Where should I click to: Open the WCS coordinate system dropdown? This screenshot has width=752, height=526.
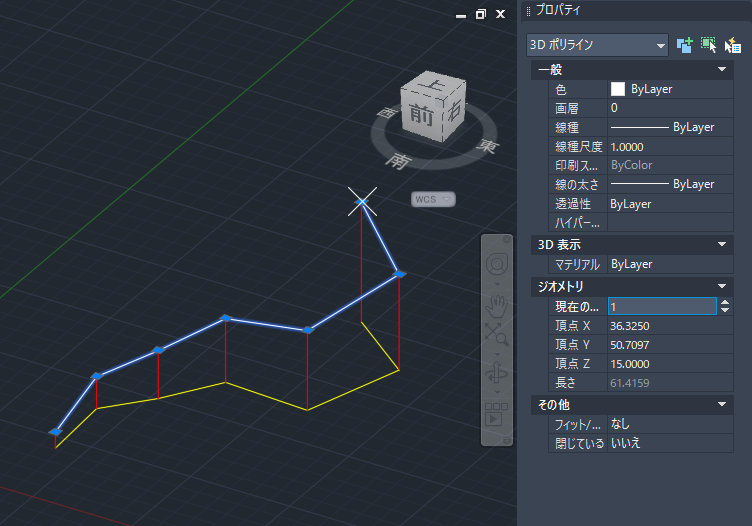pyautogui.click(x=434, y=200)
